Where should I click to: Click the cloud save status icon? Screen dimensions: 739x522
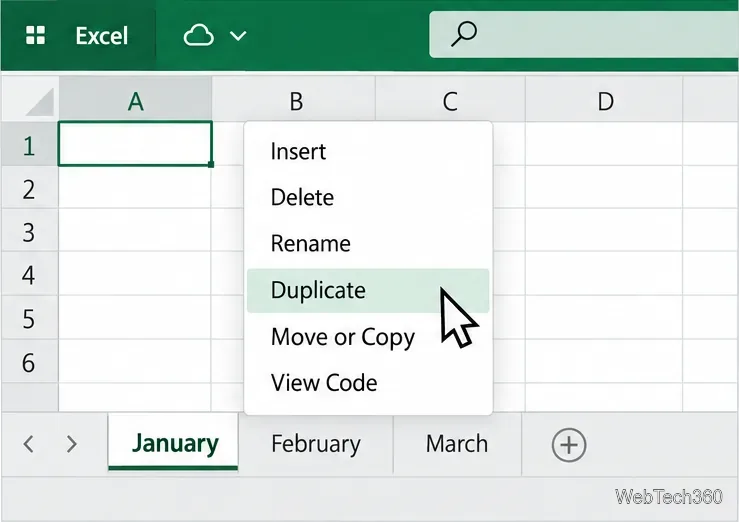[198, 35]
